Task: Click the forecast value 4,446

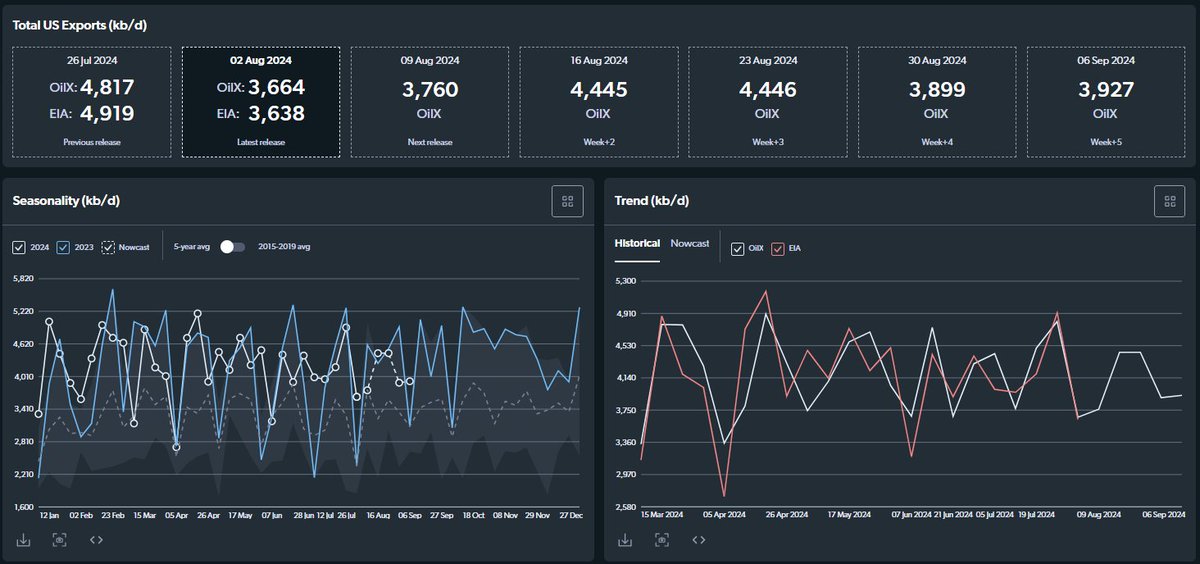Action: coord(768,90)
